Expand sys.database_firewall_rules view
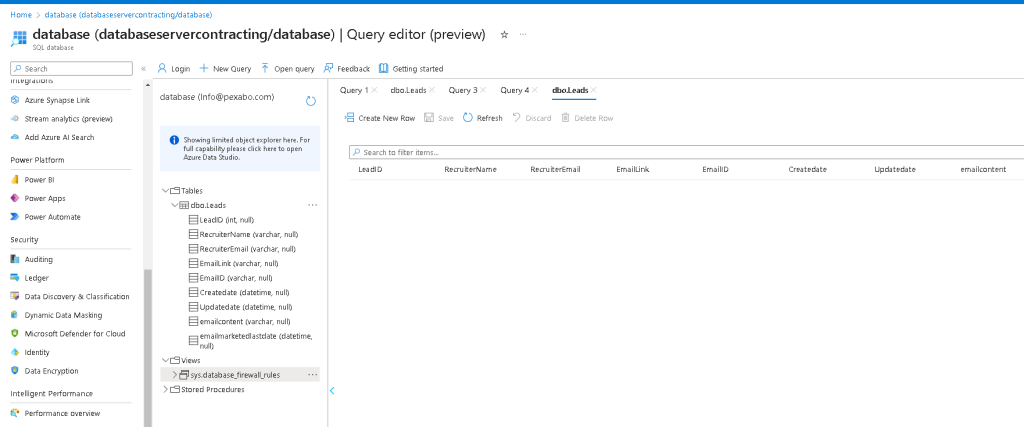The height and width of the screenshot is (427, 1024). (174, 375)
